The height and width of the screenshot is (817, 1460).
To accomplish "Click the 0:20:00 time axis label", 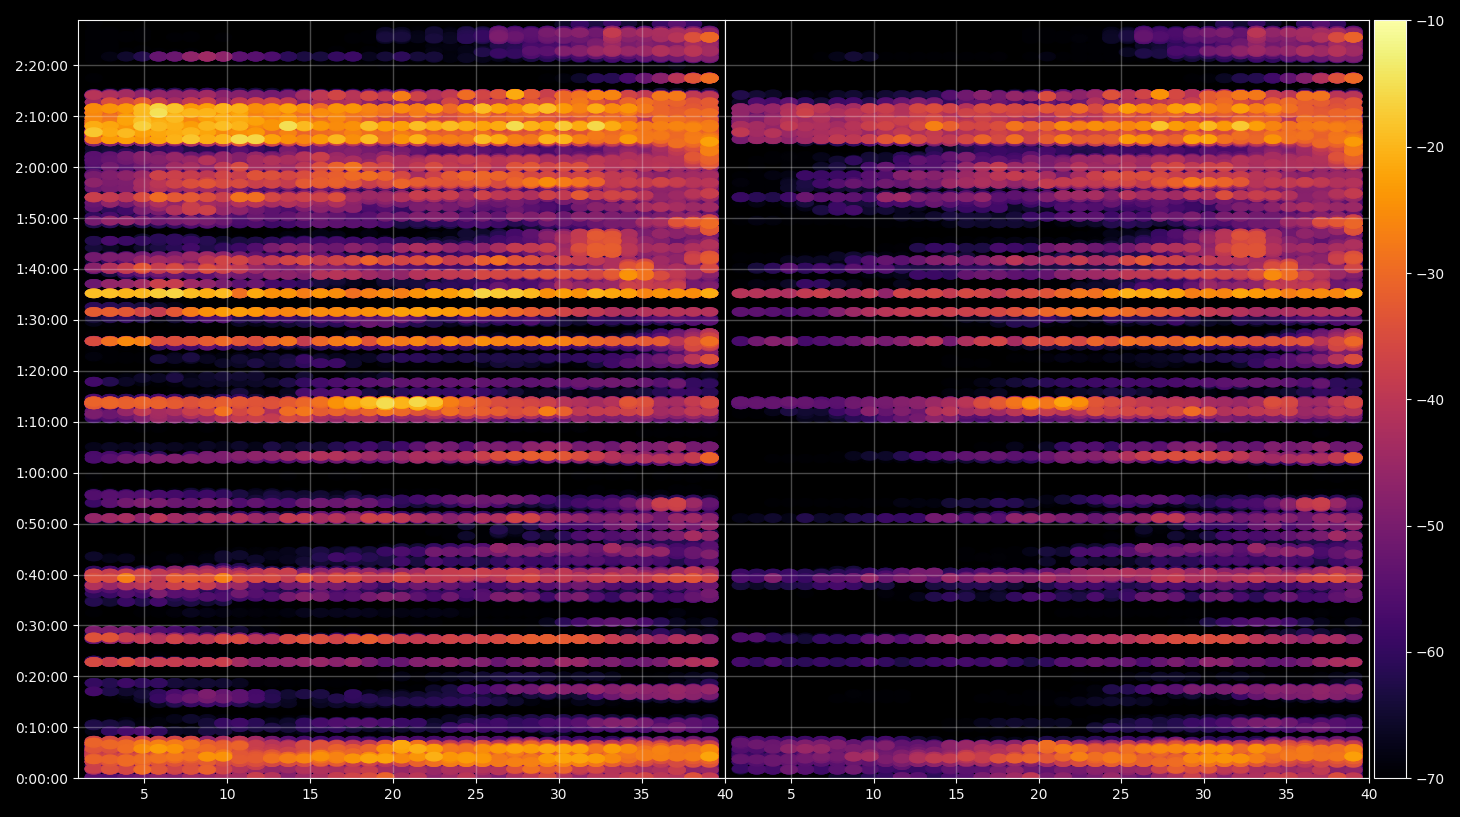I will pyautogui.click(x=42, y=677).
